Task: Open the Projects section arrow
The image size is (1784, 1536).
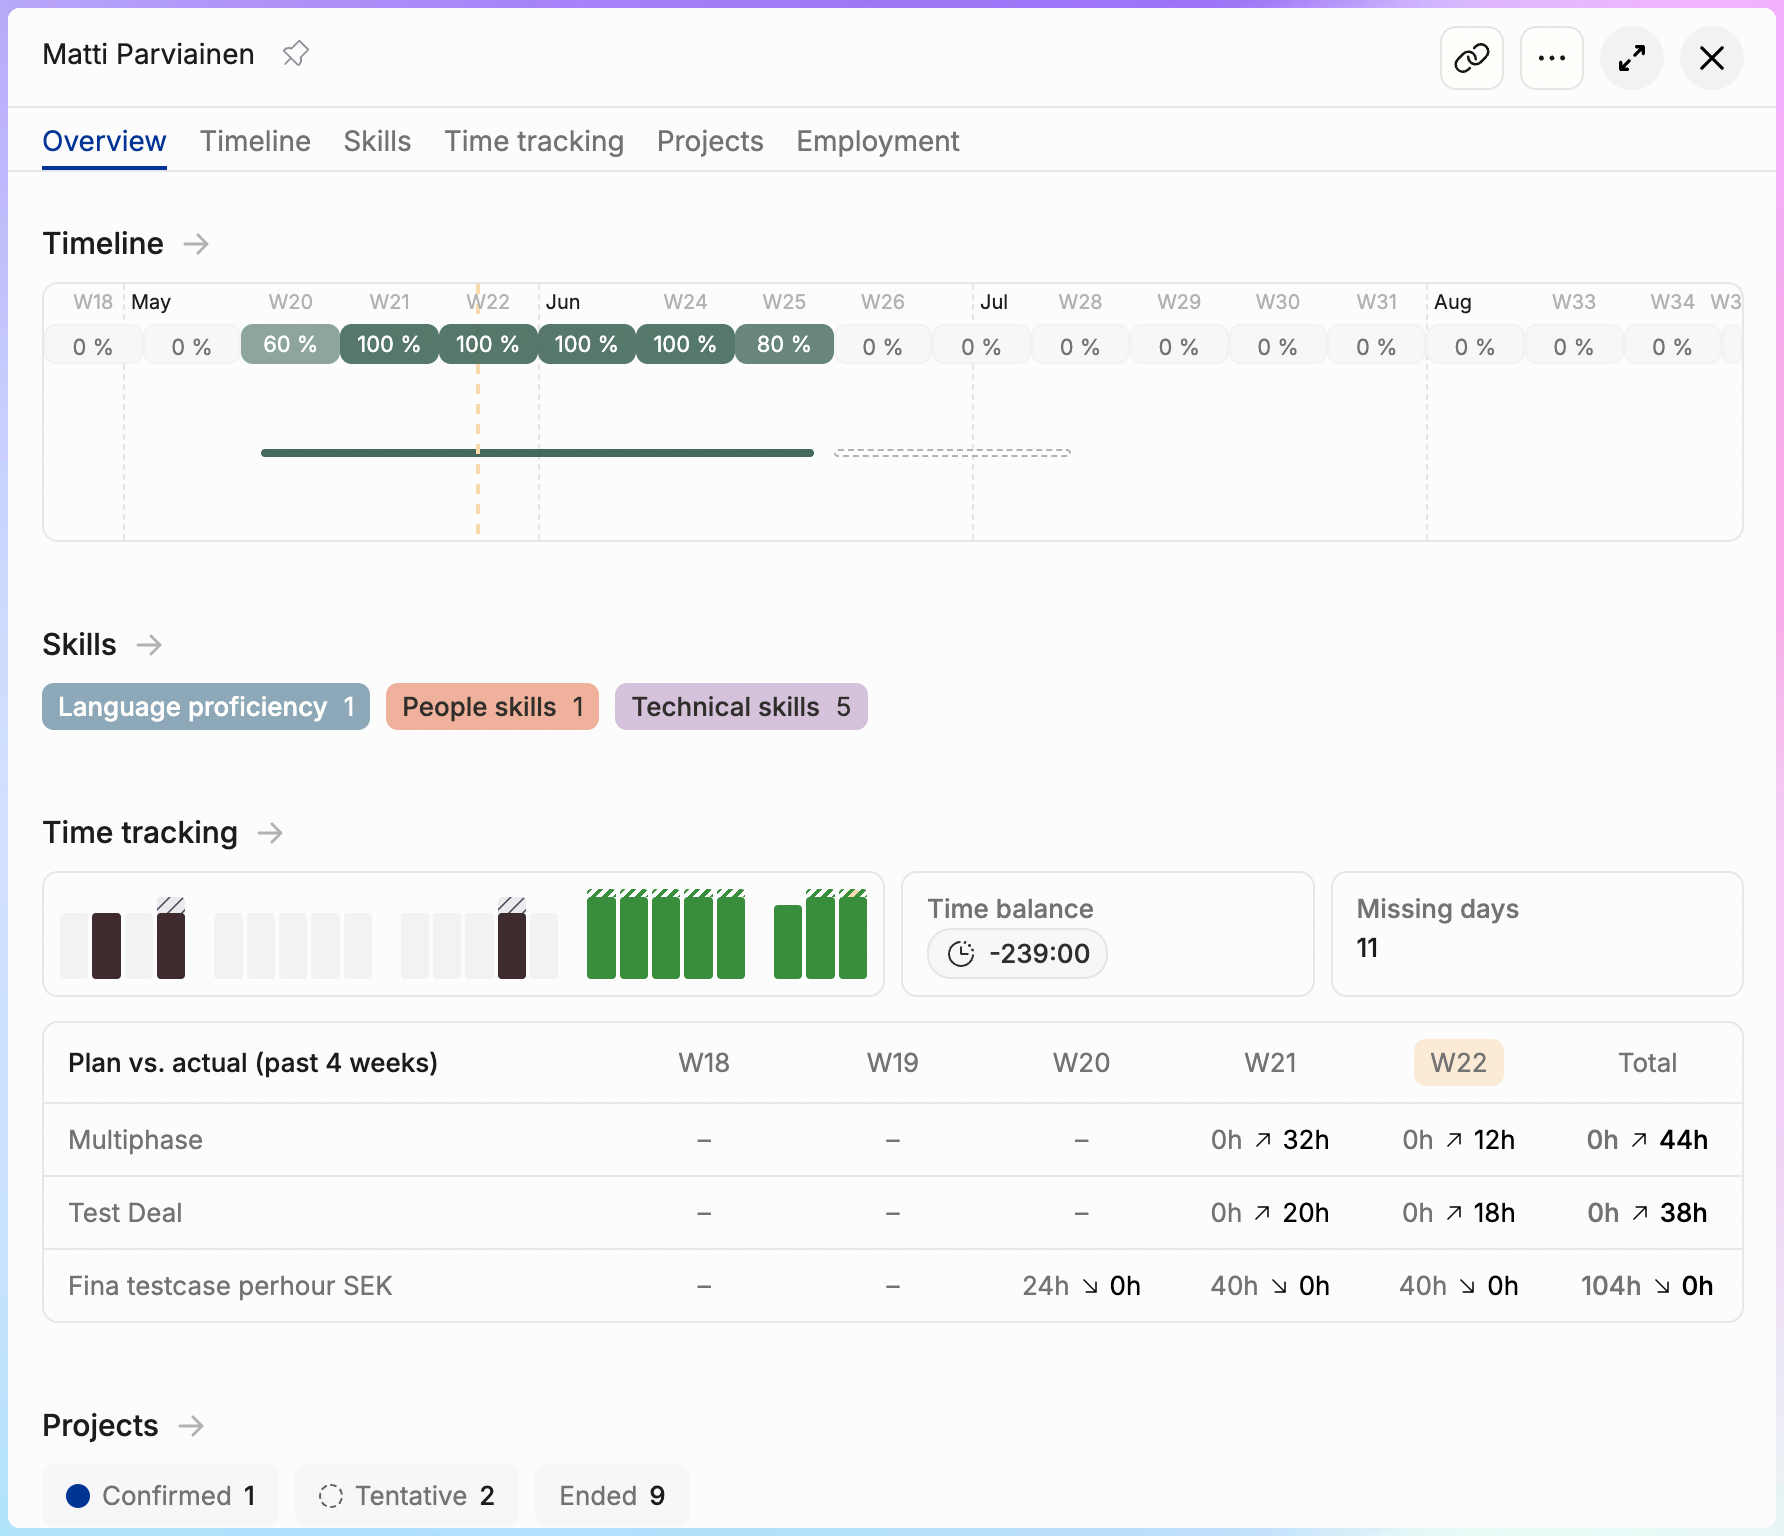Action: tap(191, 1426)
